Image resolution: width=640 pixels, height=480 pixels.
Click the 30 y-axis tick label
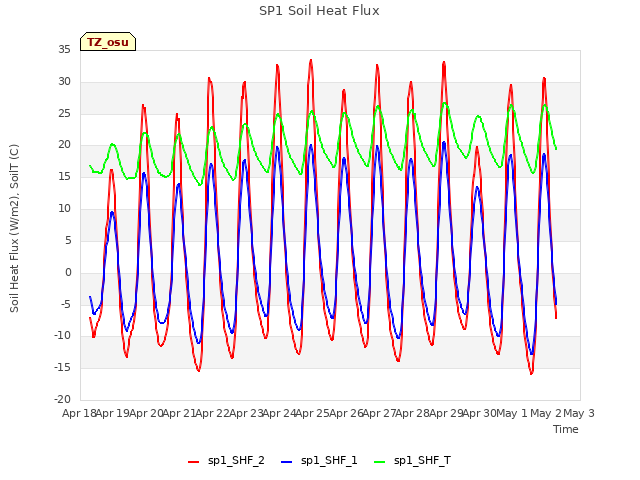coord(64,82)
